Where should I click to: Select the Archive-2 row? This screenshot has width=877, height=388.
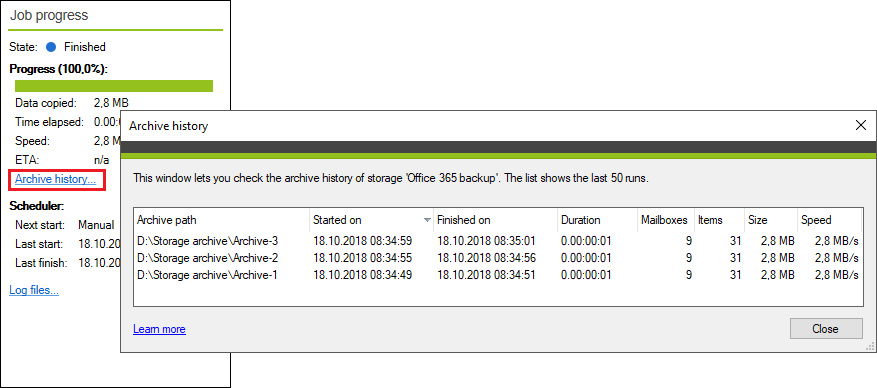(x=498, y=258)
